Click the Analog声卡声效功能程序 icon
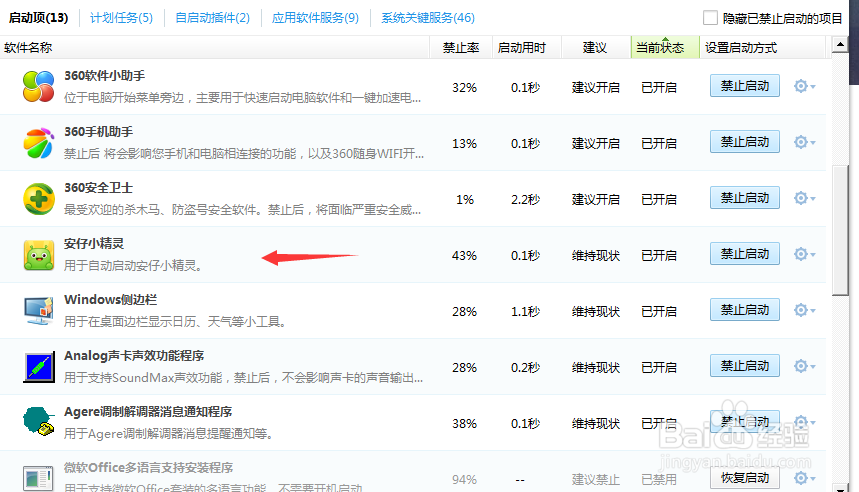 [38, 367]
